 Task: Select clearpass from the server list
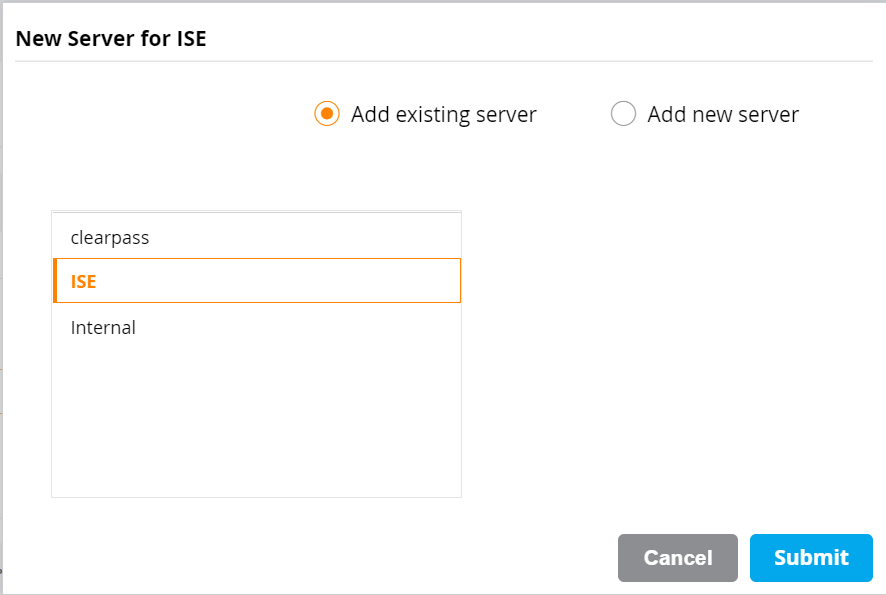click(110, 237)
